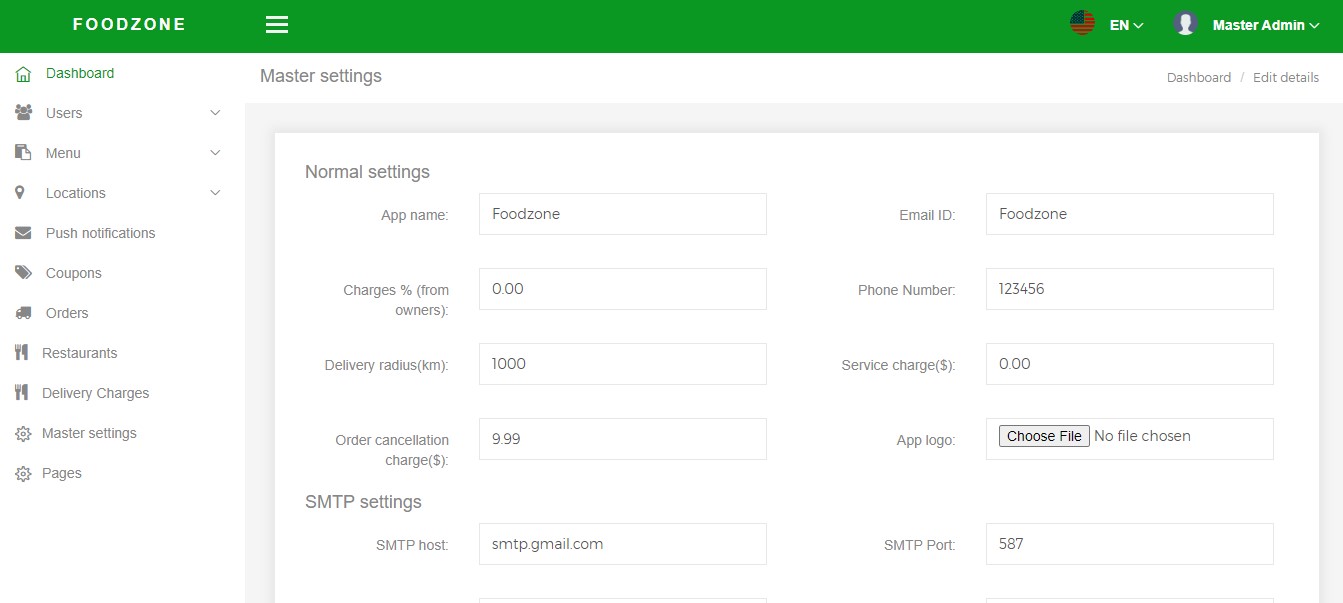The width and height of the screenshot is (1343, 603).
Task: Open the Orders page
Action: pyautogui.click(x=67, y=313)
